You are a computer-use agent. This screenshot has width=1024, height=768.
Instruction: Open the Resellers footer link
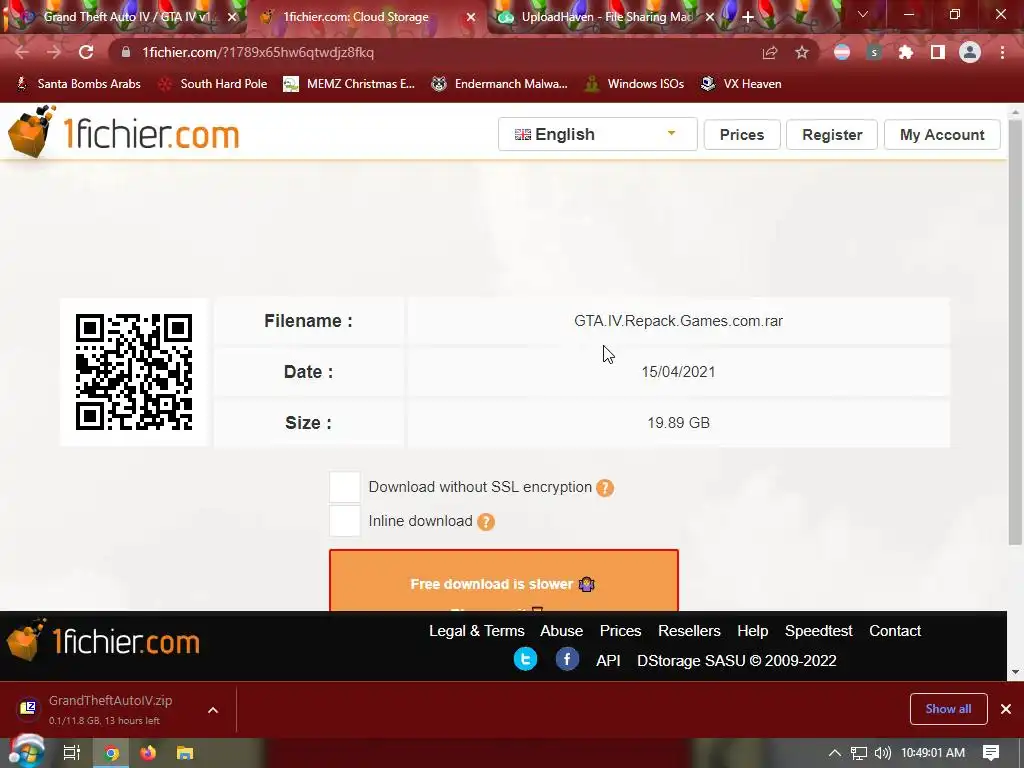[x=689, y=631]
